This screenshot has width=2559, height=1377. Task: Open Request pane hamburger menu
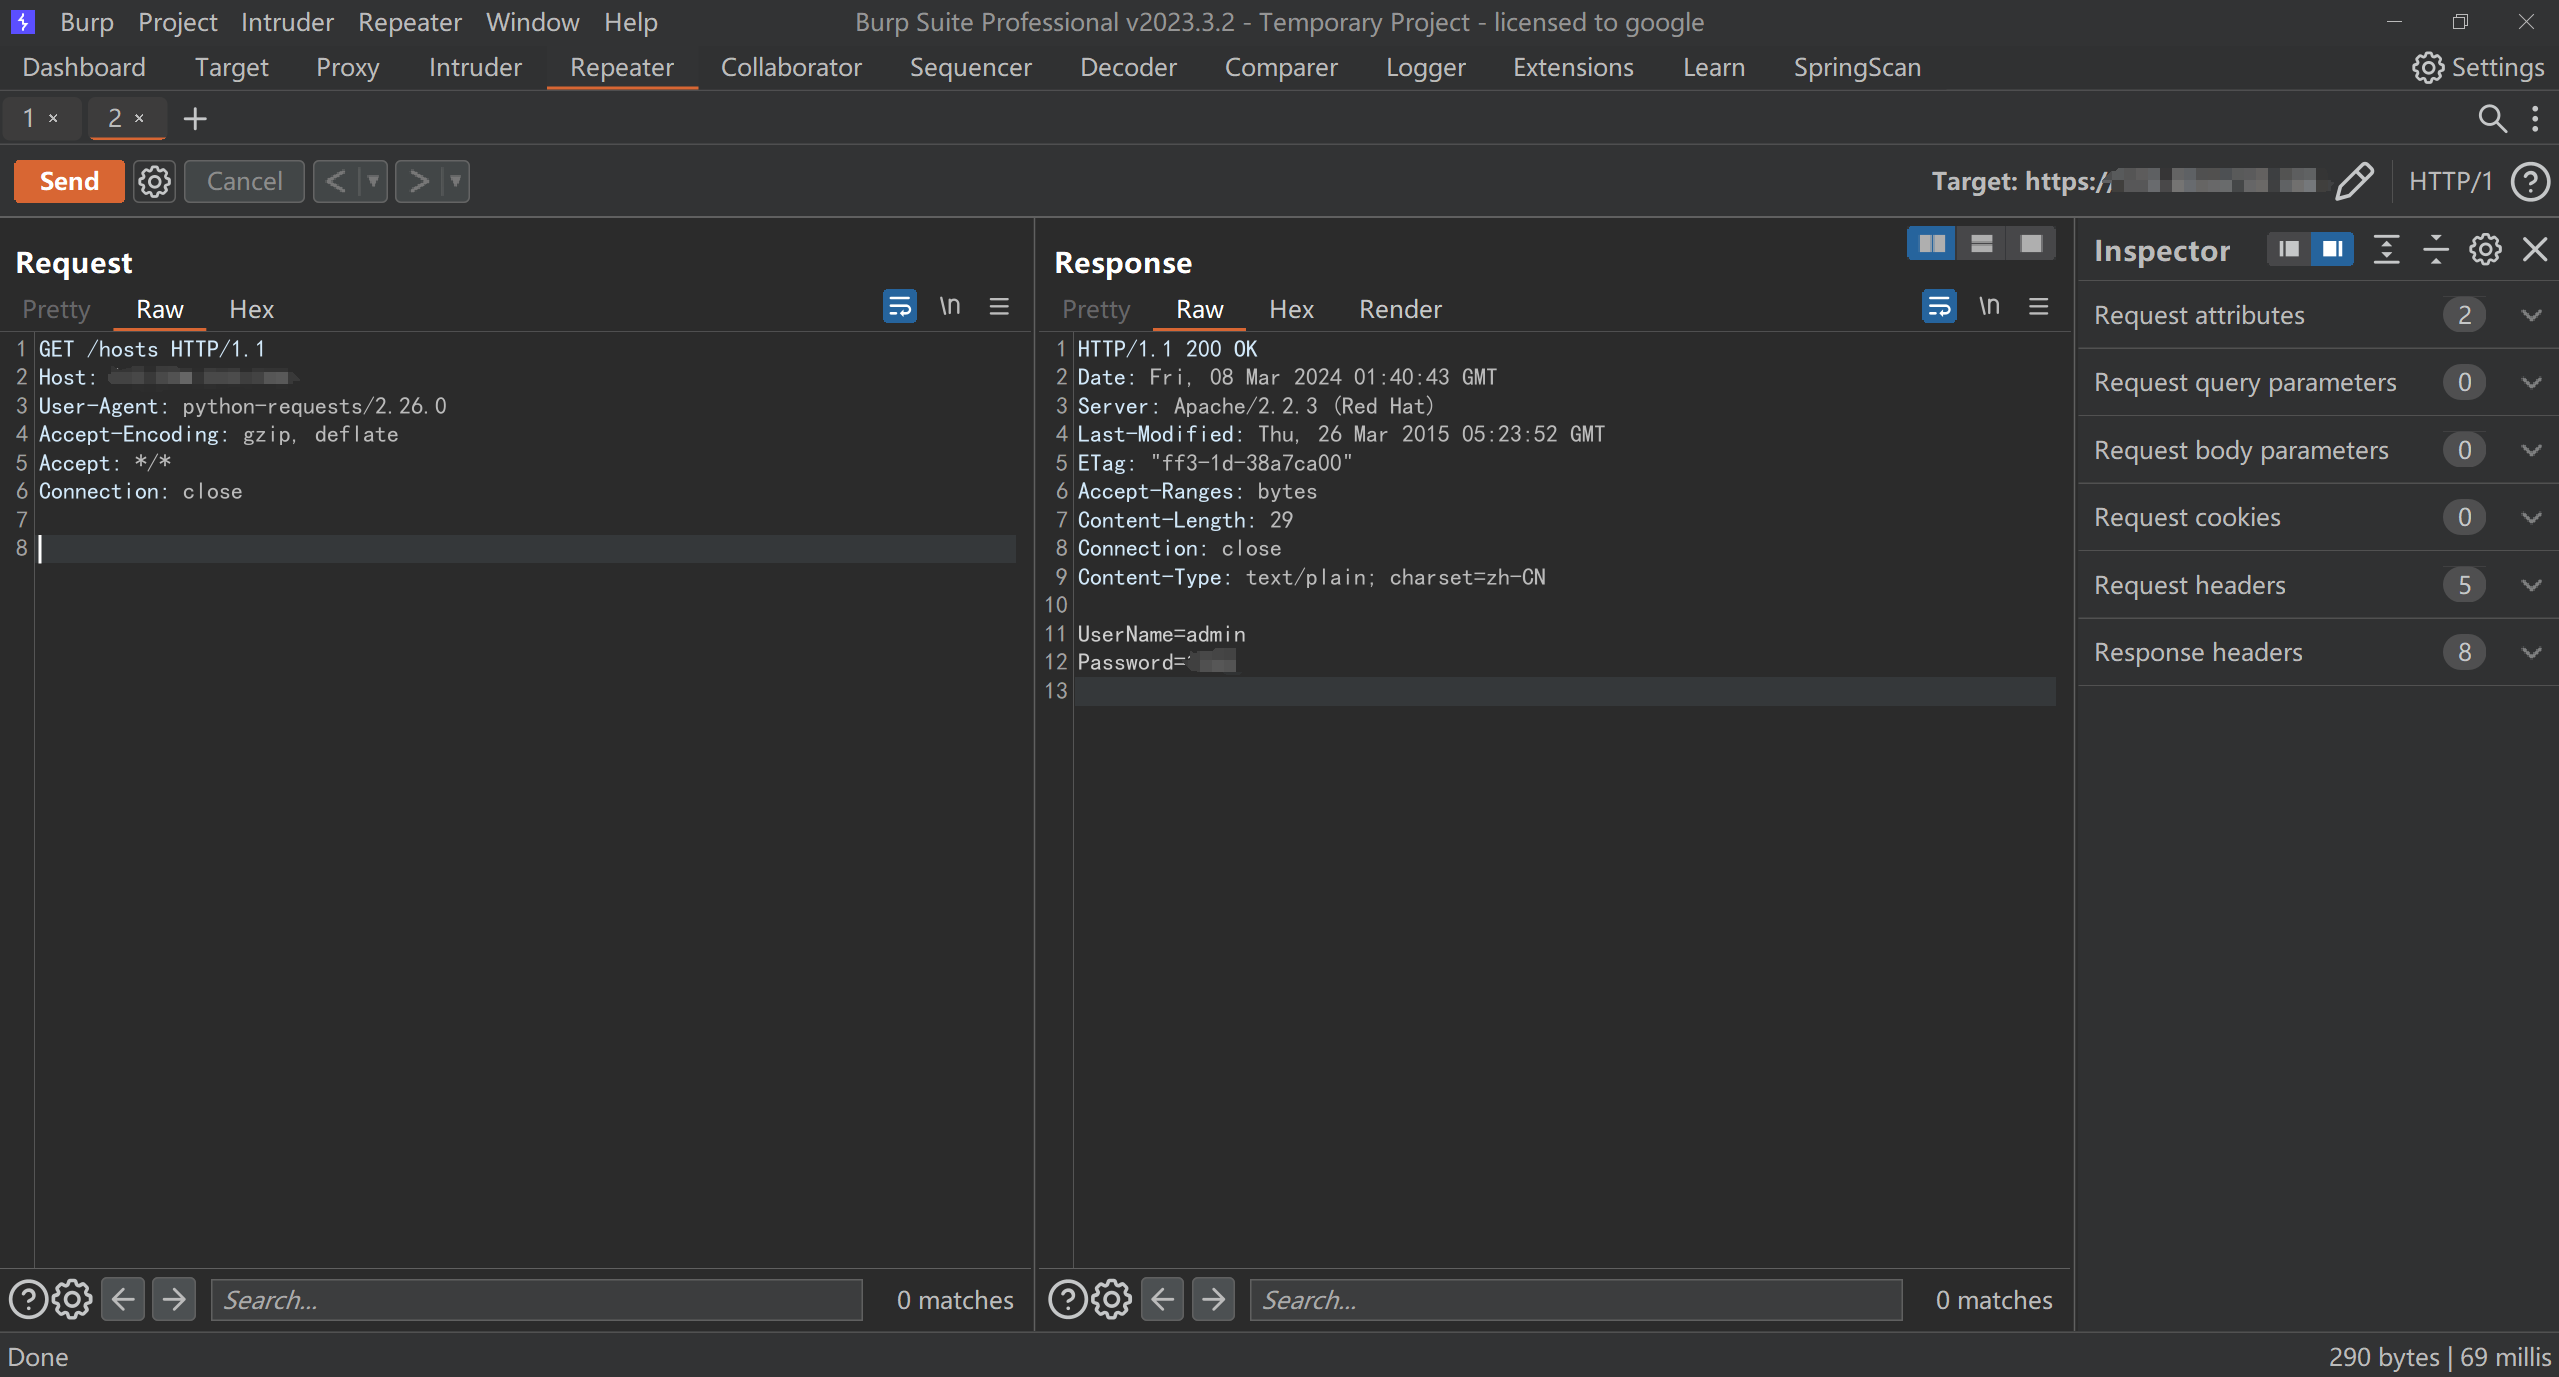click(x=999, y=306)
